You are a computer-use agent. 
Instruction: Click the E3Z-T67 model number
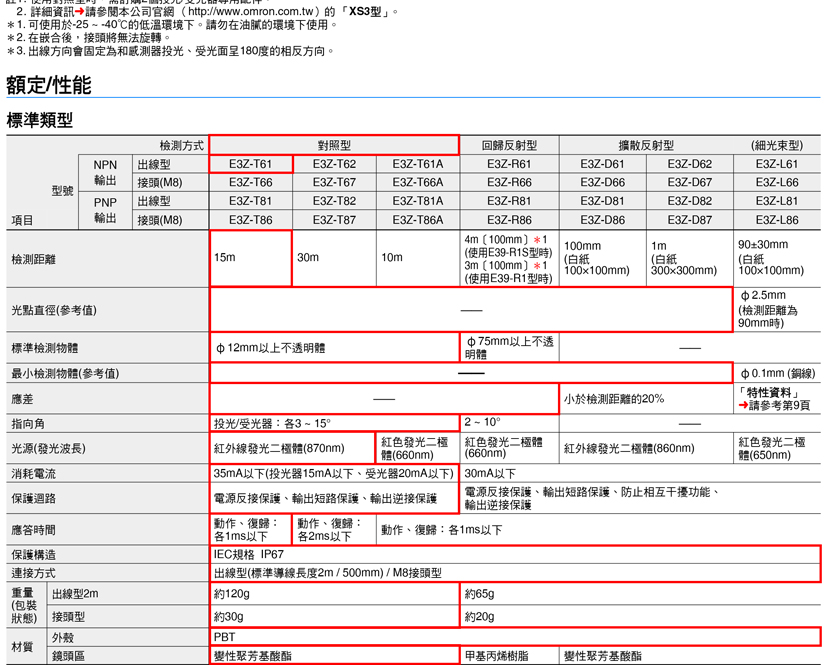point(334,183)
